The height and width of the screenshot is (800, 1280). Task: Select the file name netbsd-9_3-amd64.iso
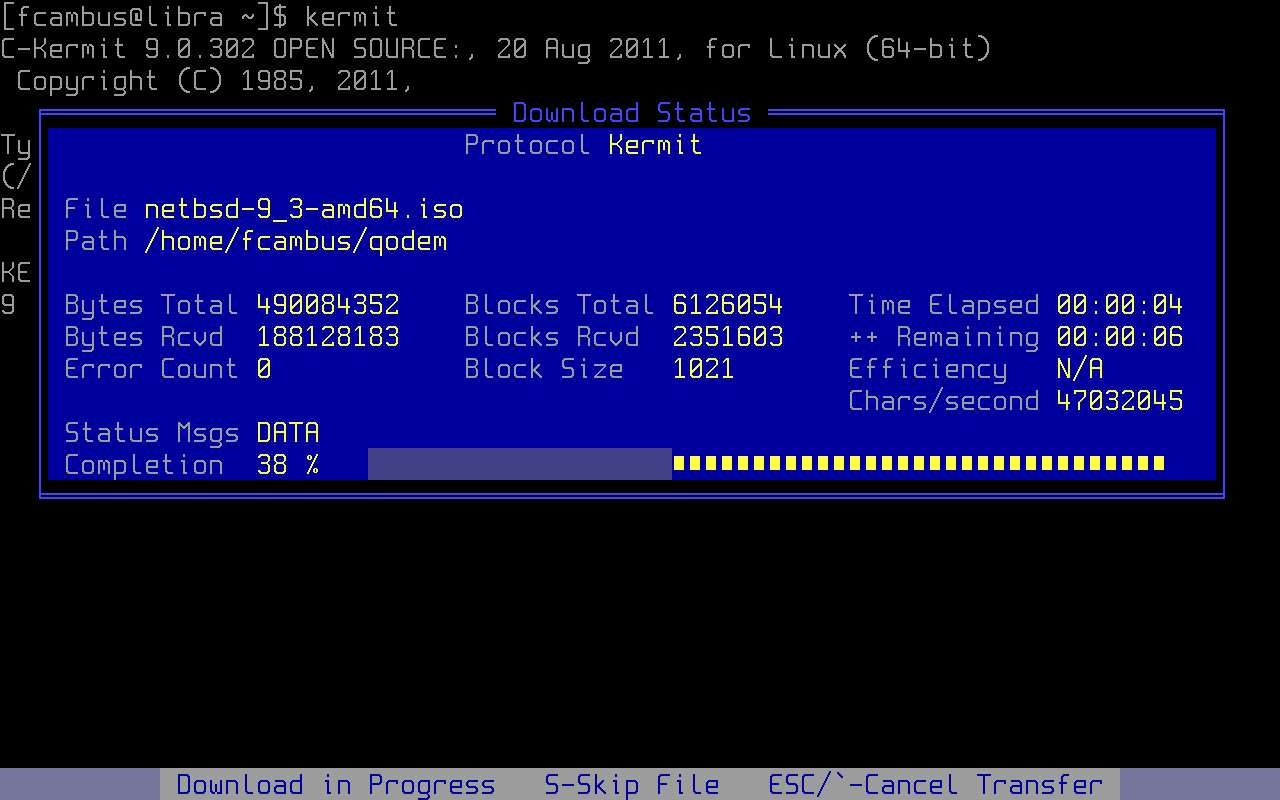(304, 209)
